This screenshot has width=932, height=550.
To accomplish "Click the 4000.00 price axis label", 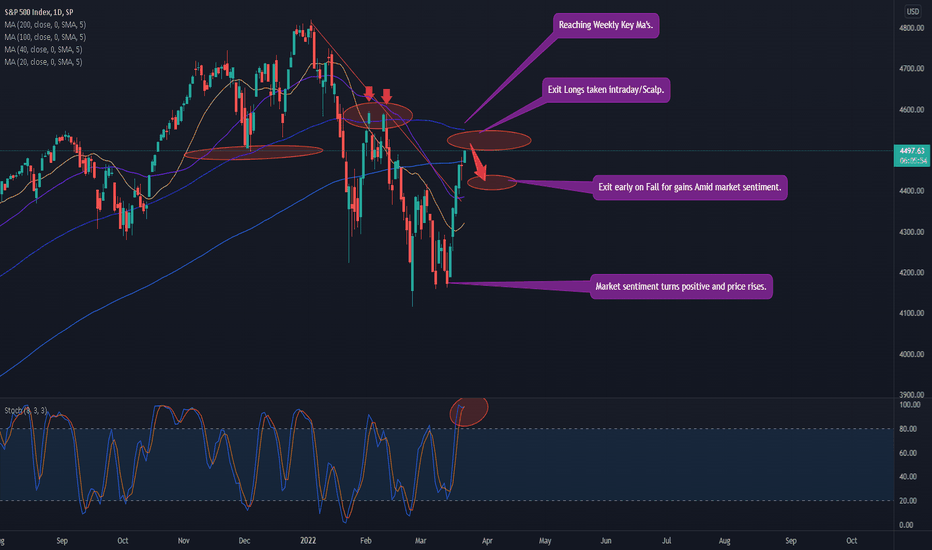I will pos(911,354).
